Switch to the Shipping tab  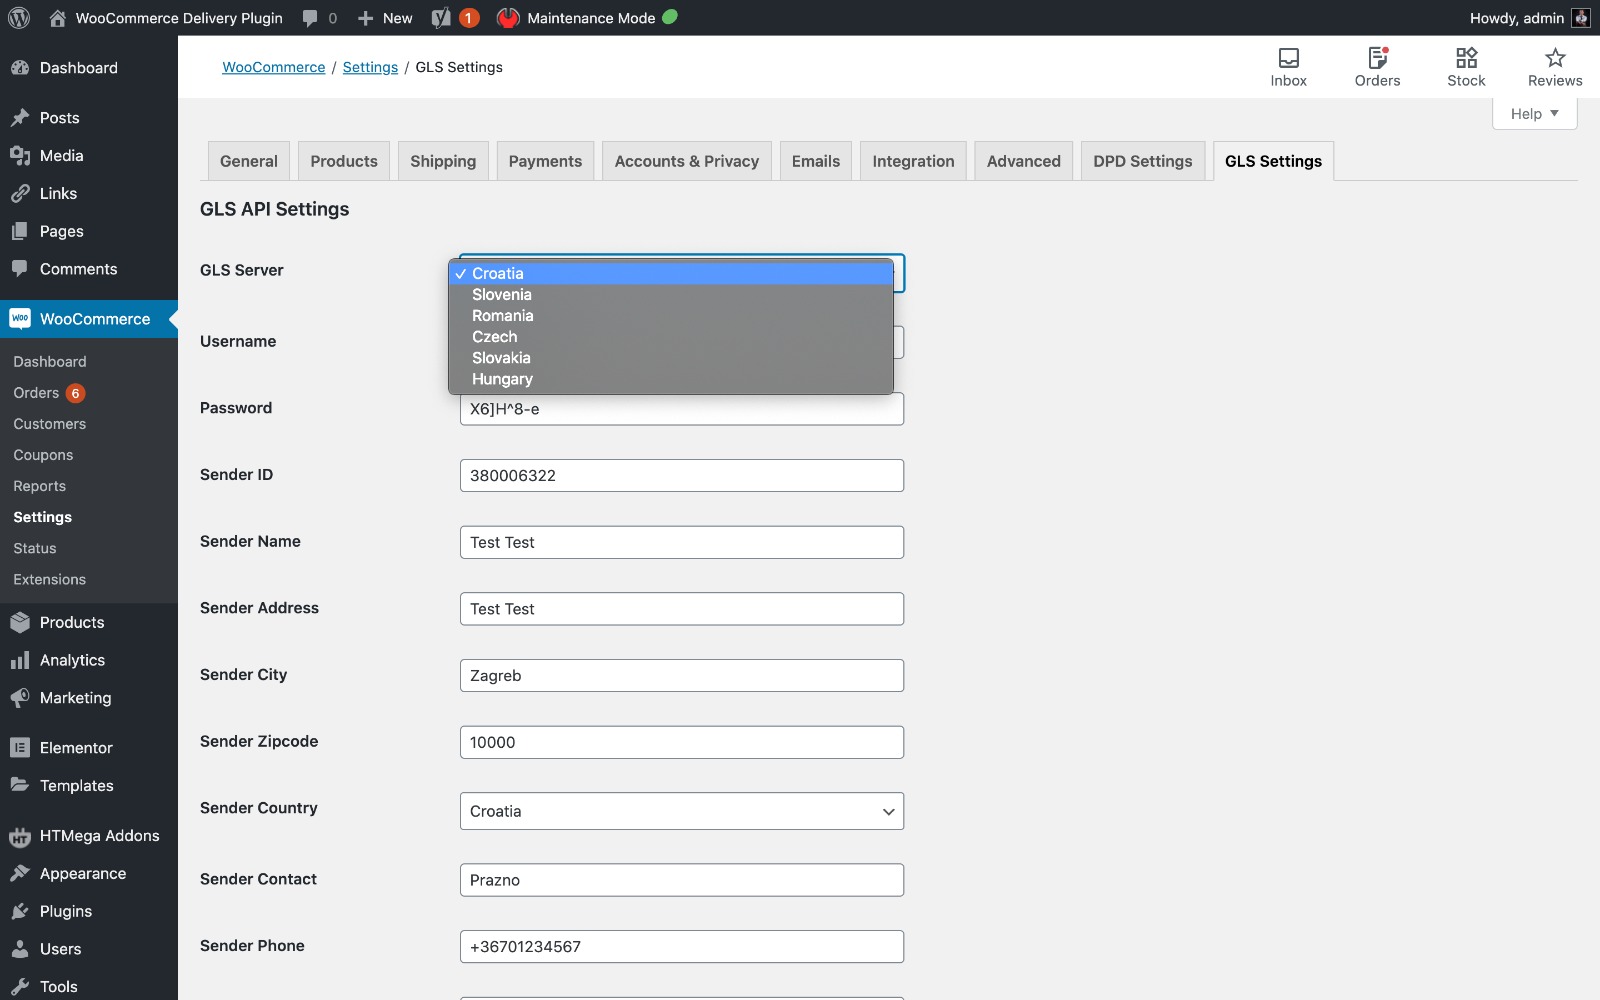pyautogui.click(x=443, y=161)
